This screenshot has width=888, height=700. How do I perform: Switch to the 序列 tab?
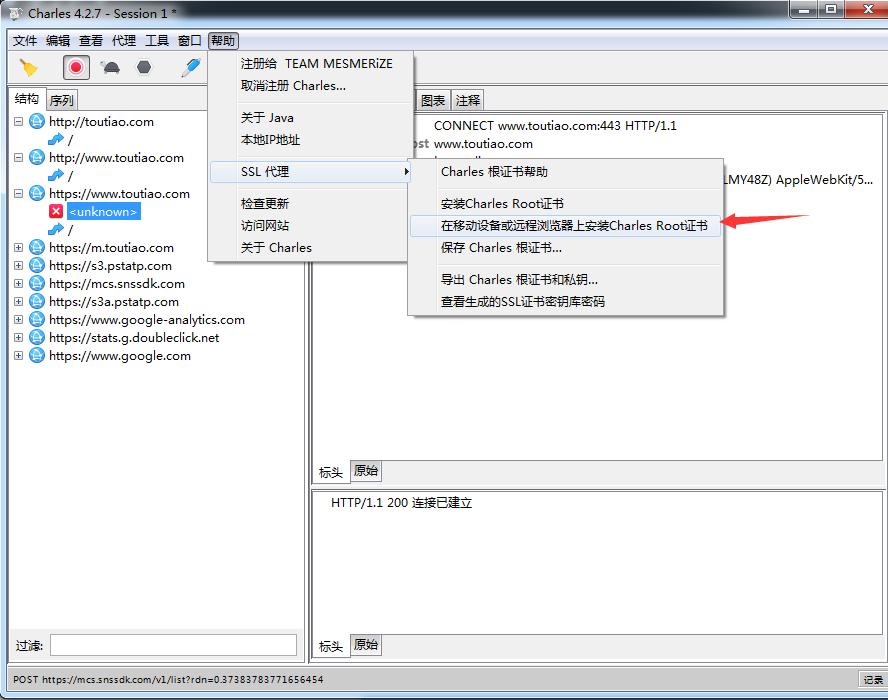click(x=61, y=100)
